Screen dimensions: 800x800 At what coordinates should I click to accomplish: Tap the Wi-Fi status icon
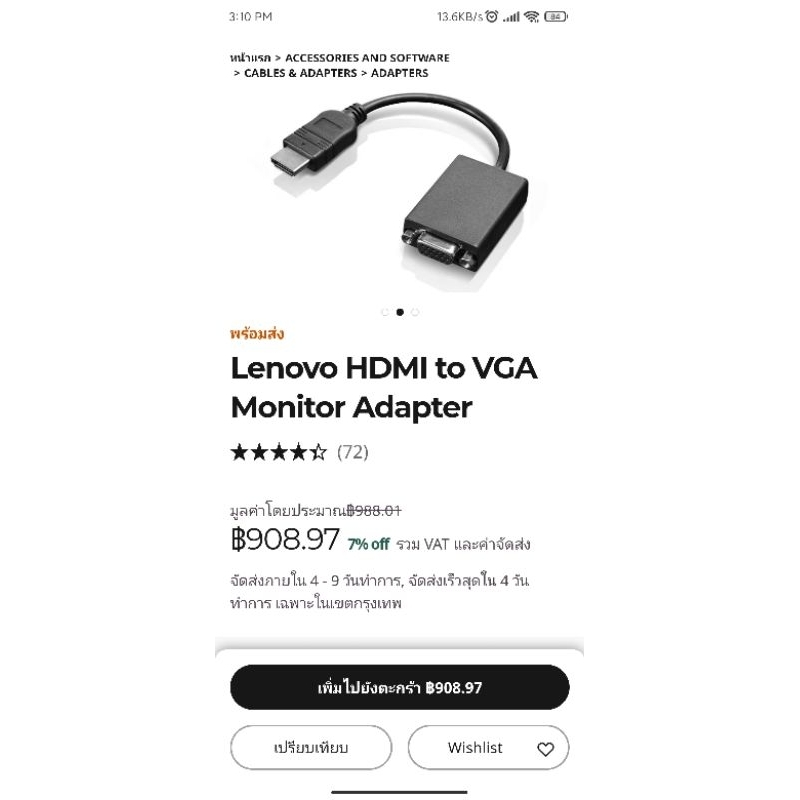click(531, 17)
